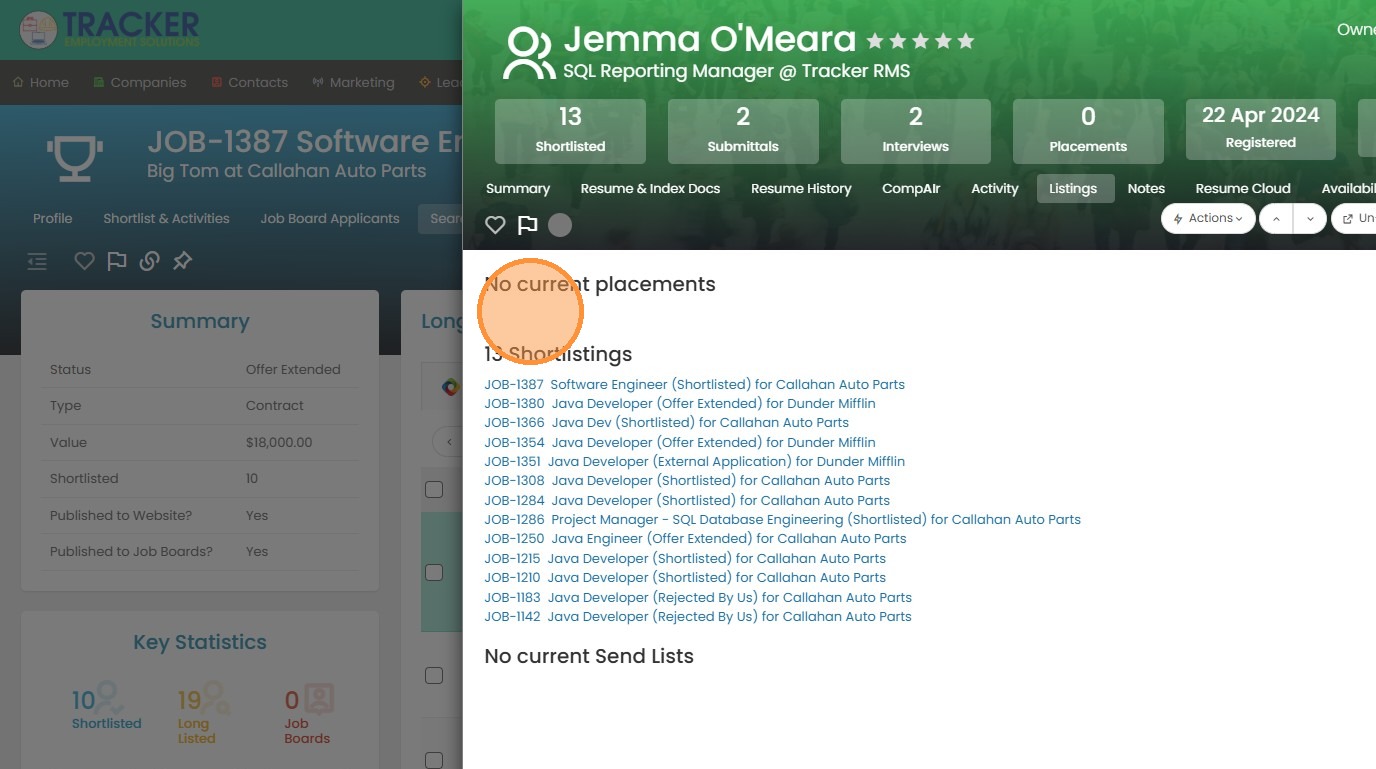
Task: Click the 13 Shortlisted stat tile
Action: coord(570,131)
